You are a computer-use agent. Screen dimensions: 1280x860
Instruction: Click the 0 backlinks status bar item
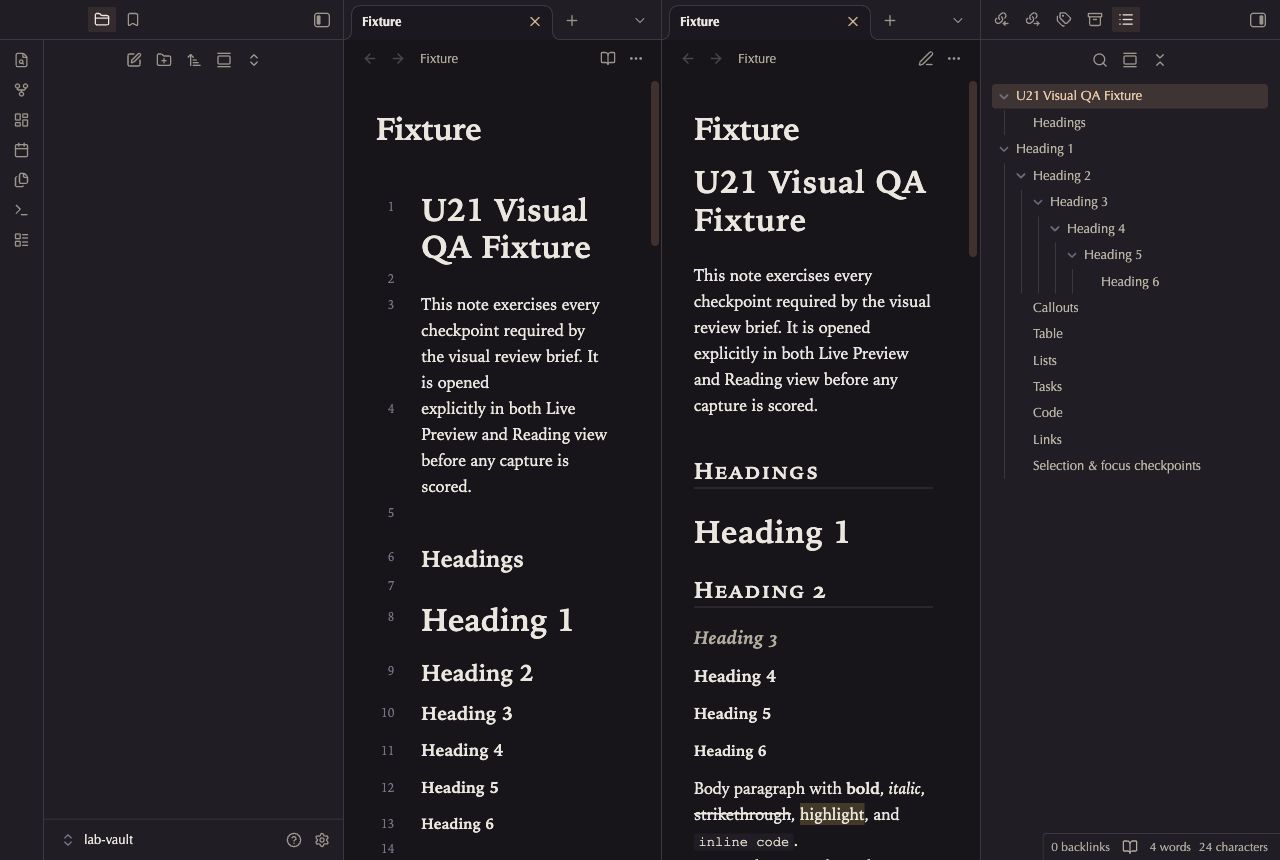click(1080, 847)
